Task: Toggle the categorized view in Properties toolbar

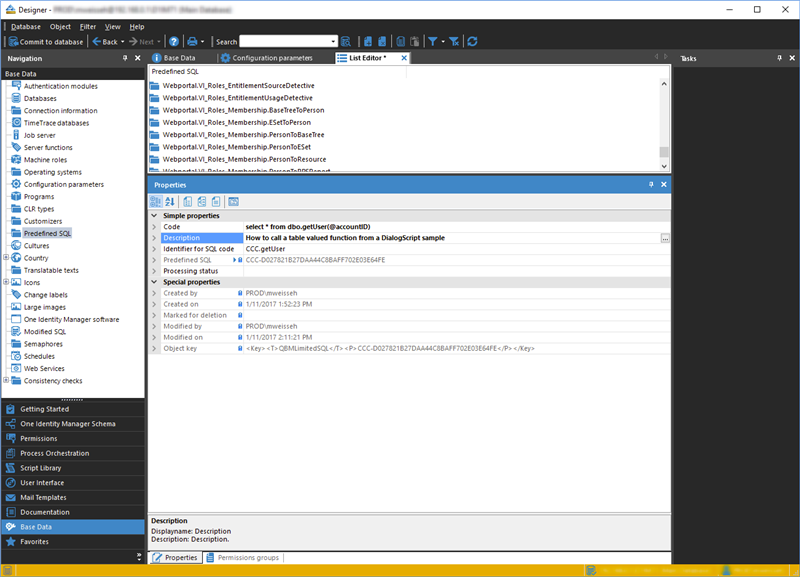Action: 156,201
